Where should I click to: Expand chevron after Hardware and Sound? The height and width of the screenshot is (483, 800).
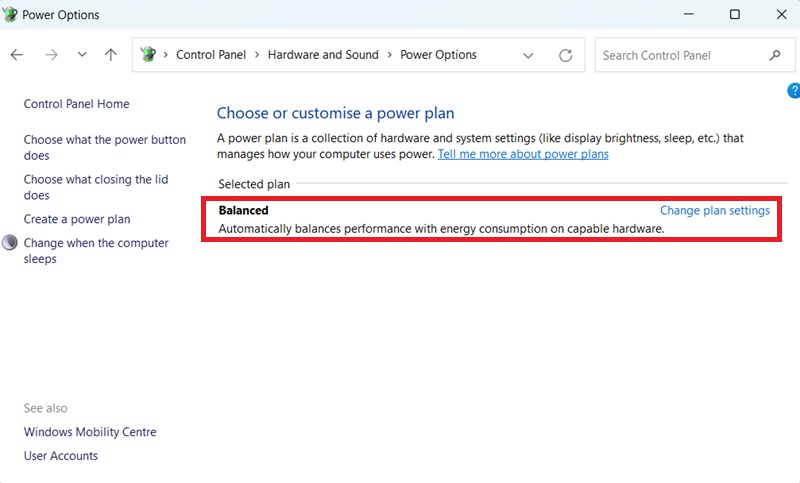tap(389, 55)
